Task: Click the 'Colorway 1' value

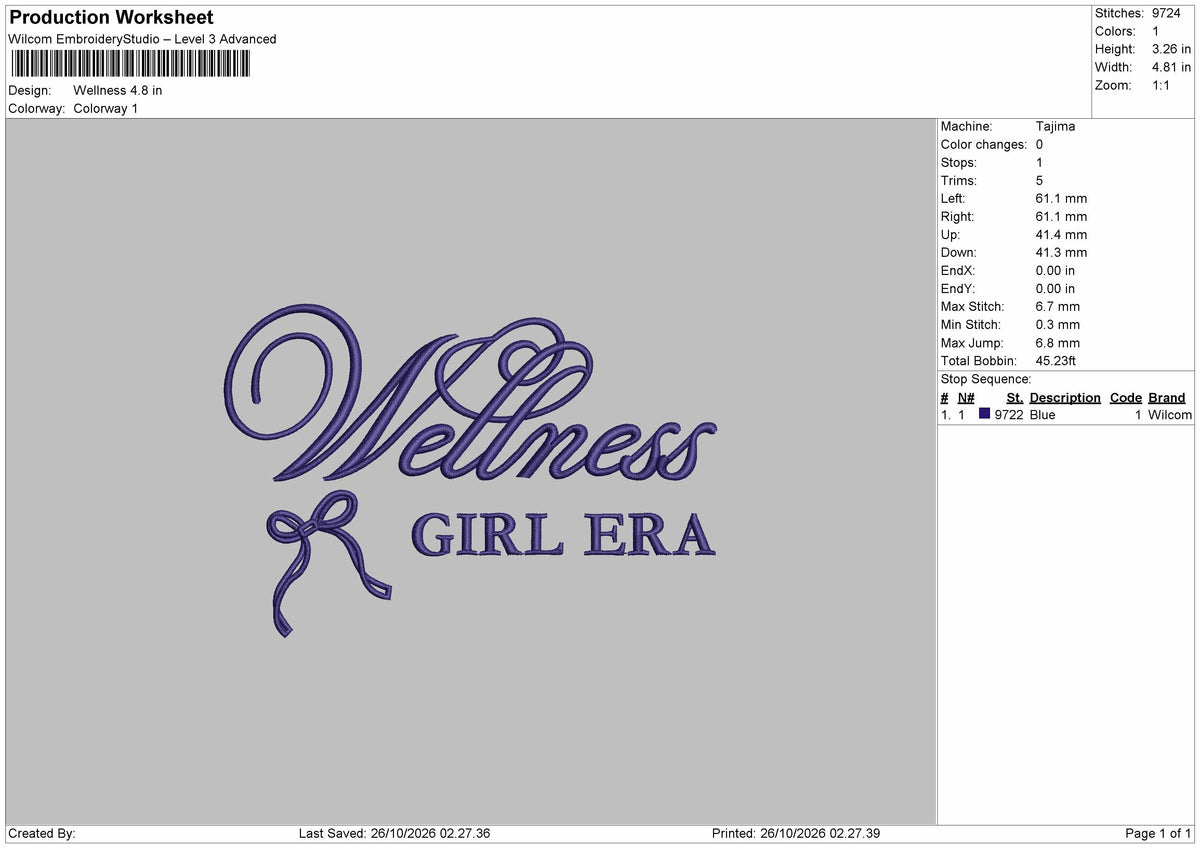Action: 106,108
